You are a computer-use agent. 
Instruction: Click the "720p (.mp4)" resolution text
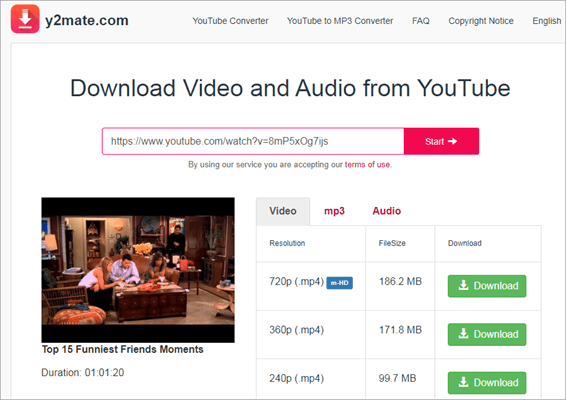296,282
